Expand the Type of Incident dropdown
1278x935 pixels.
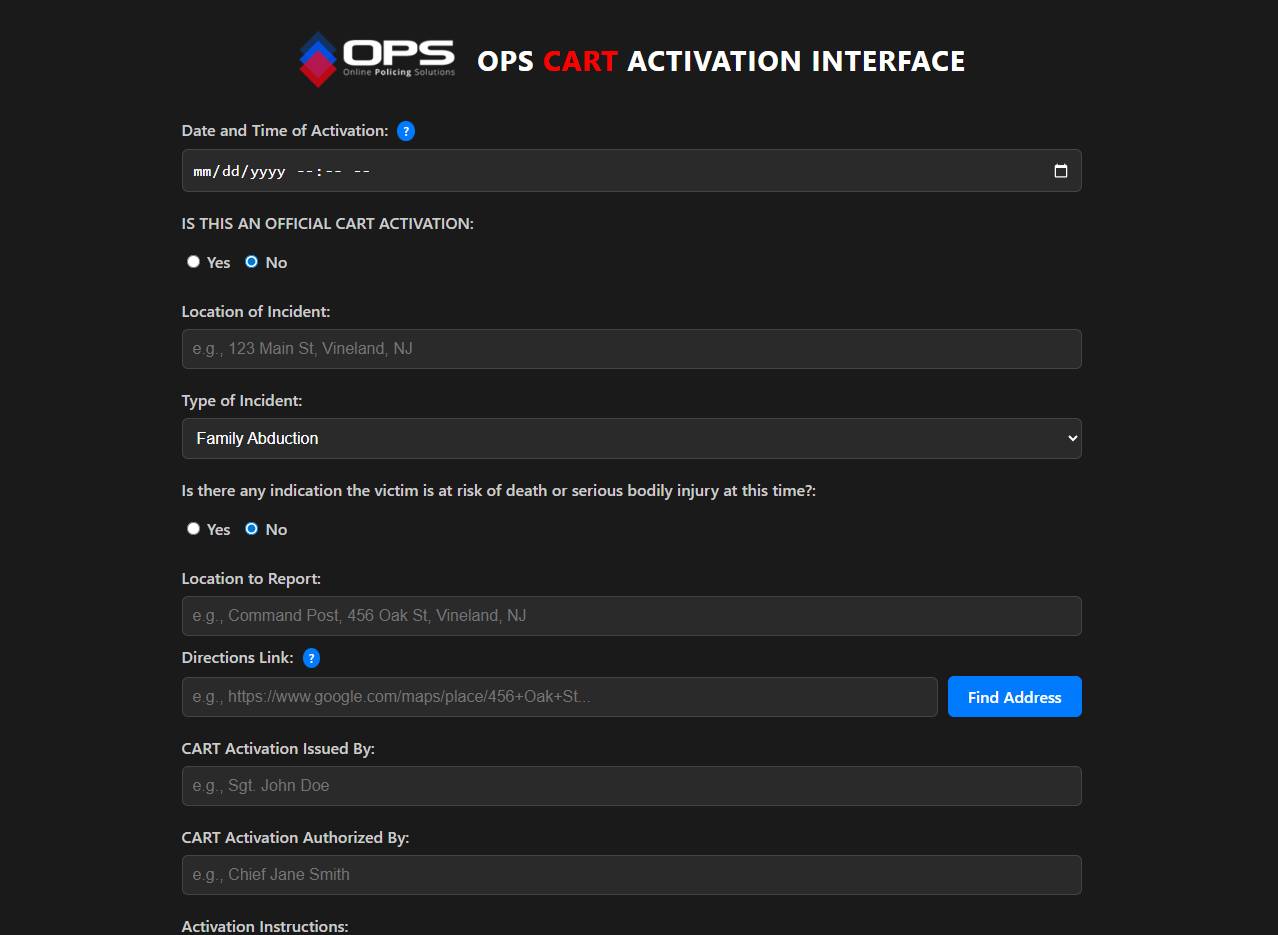tap(630, 438)
